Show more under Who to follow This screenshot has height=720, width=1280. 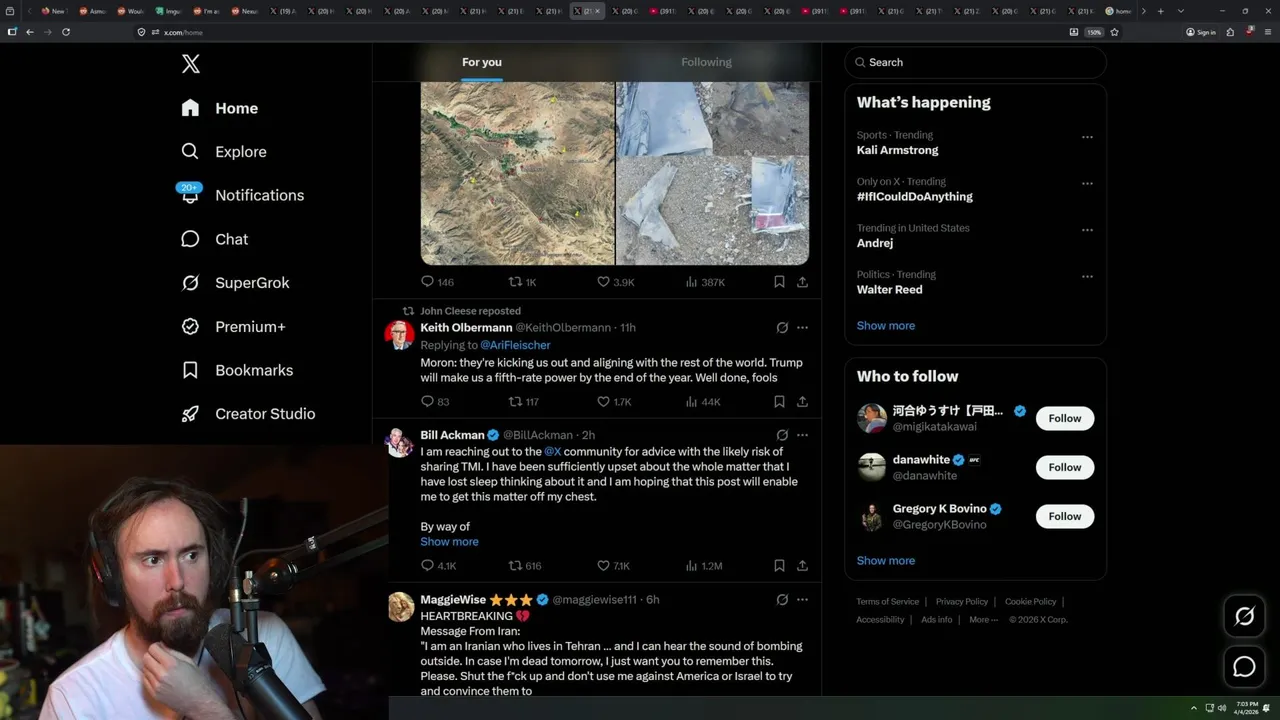point(885,560)
